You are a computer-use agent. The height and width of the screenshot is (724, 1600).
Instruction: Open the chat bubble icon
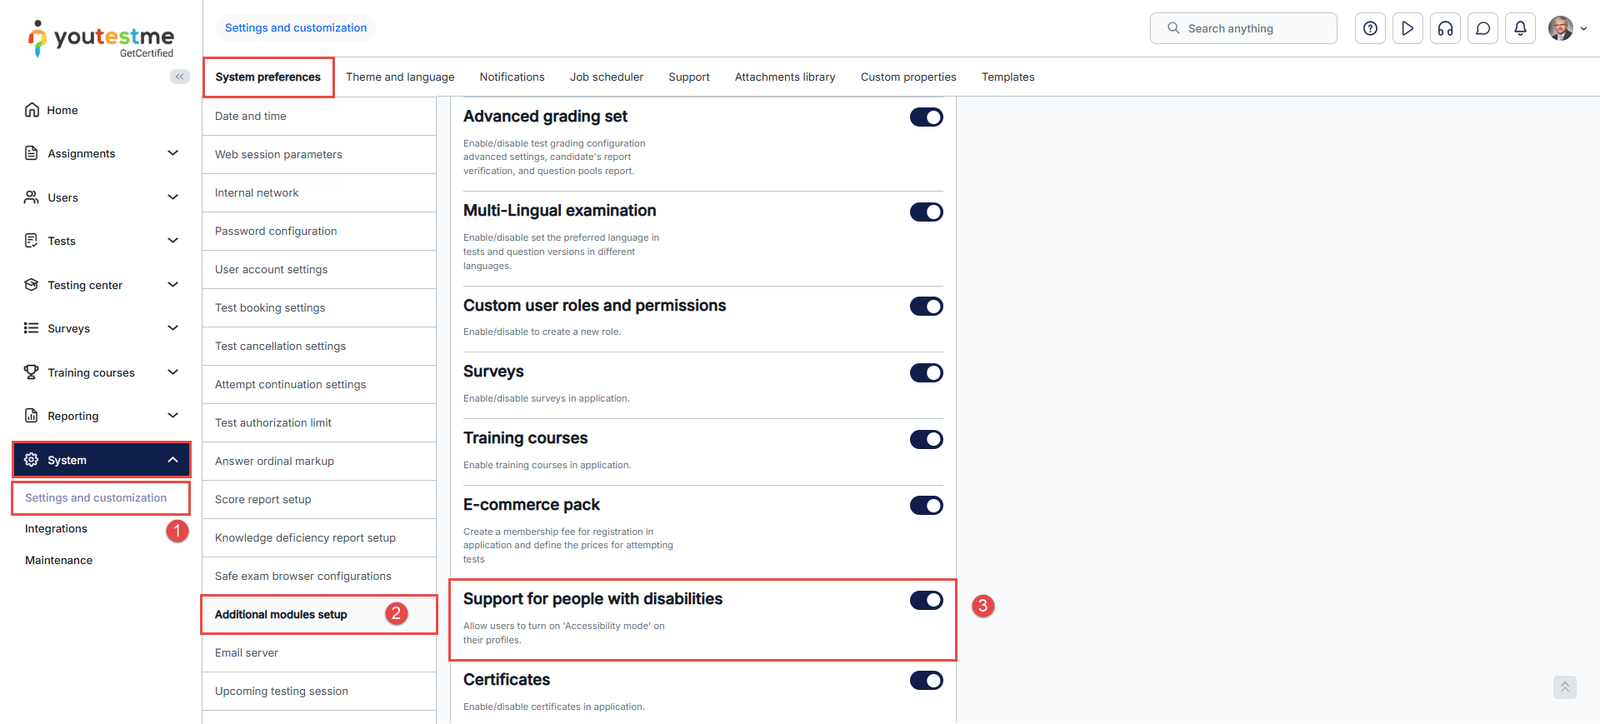1483,28
